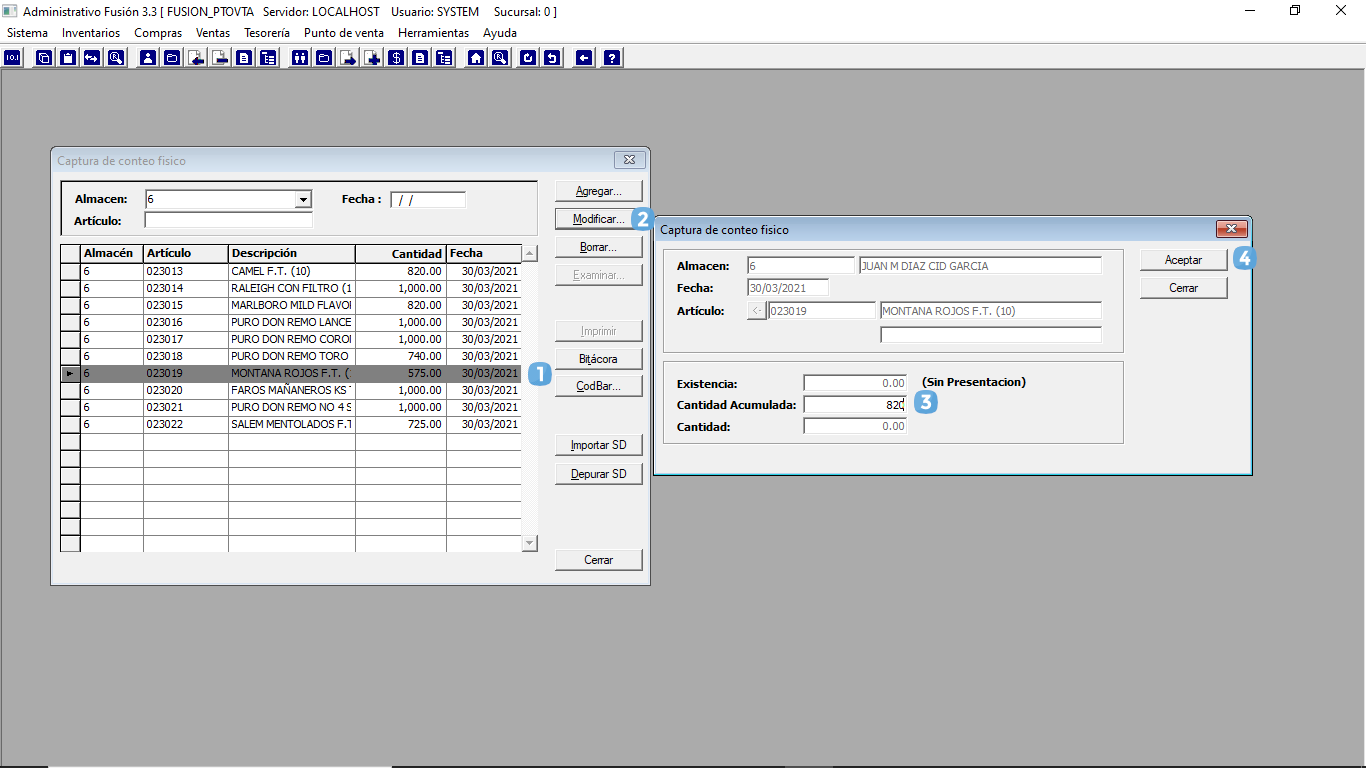Click the list report icon beside the dollar-sign group
The image size is (1366, 768).
click(x=444, y=58)
